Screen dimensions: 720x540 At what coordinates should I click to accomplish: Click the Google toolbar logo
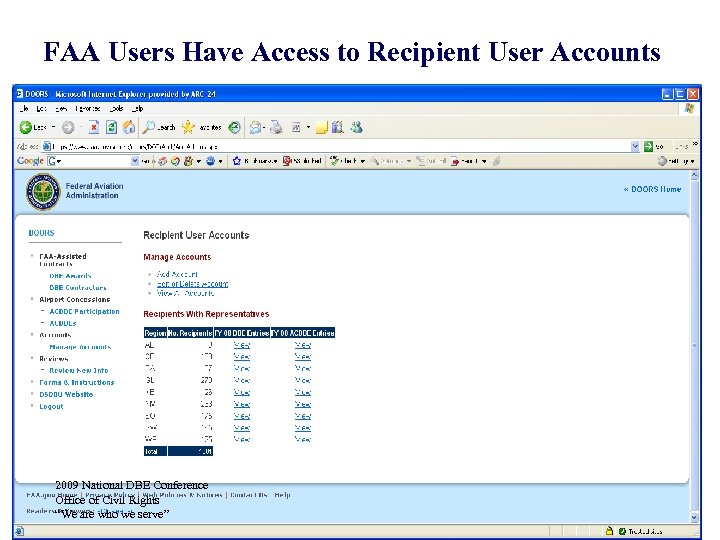point(30,161)
